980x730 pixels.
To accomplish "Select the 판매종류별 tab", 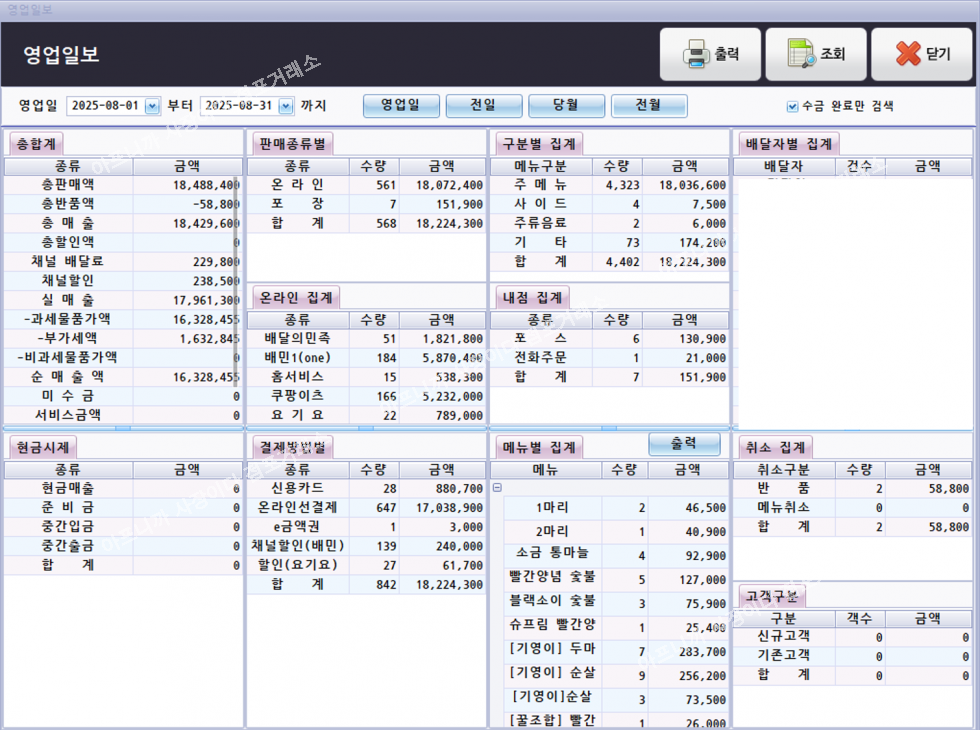I will coord(293,142).
